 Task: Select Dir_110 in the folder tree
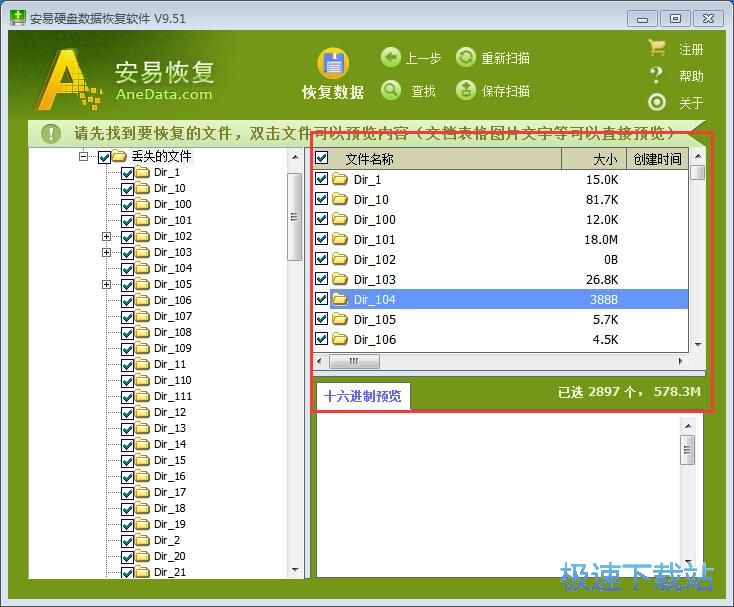pos(173,380)
